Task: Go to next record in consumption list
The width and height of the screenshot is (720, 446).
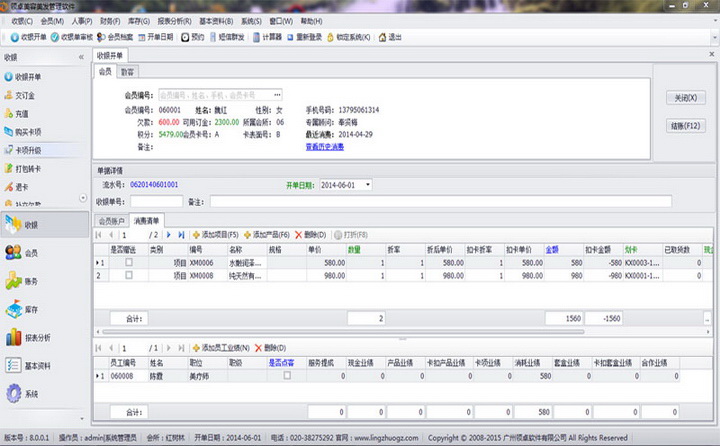Action: [x=169, y=235]
